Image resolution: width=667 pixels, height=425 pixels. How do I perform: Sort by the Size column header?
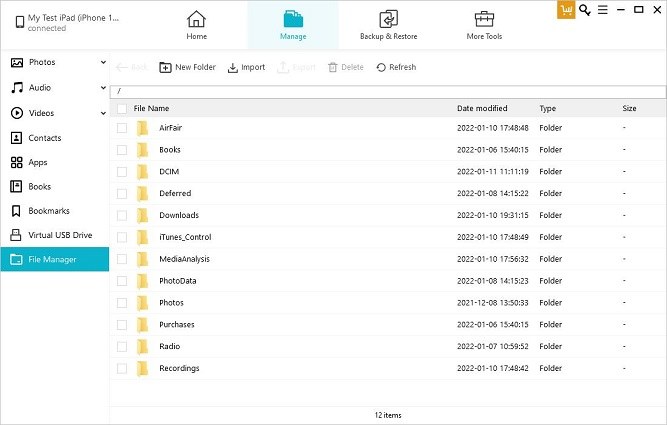point(629,108)
